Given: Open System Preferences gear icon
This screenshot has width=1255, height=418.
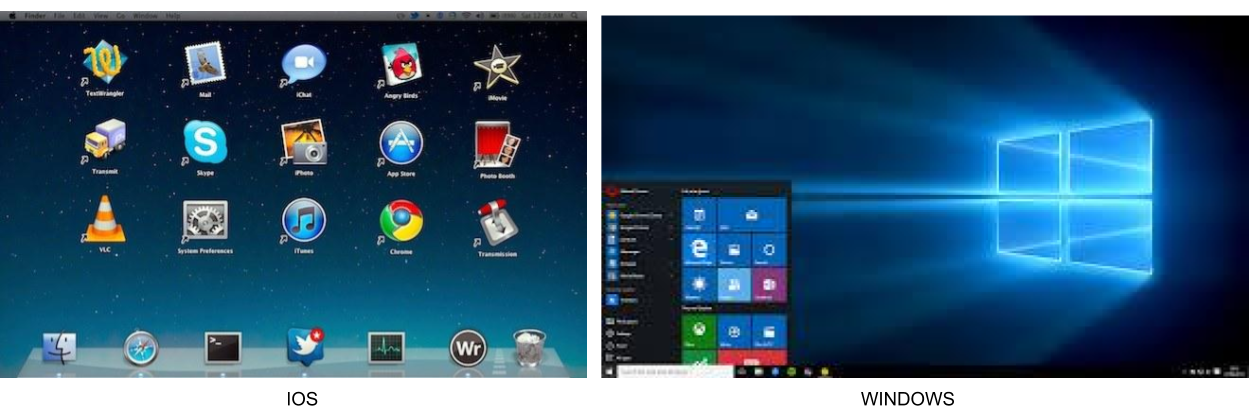Looking at the screenshot, I should pyautogui.click(x=205, y=221).
